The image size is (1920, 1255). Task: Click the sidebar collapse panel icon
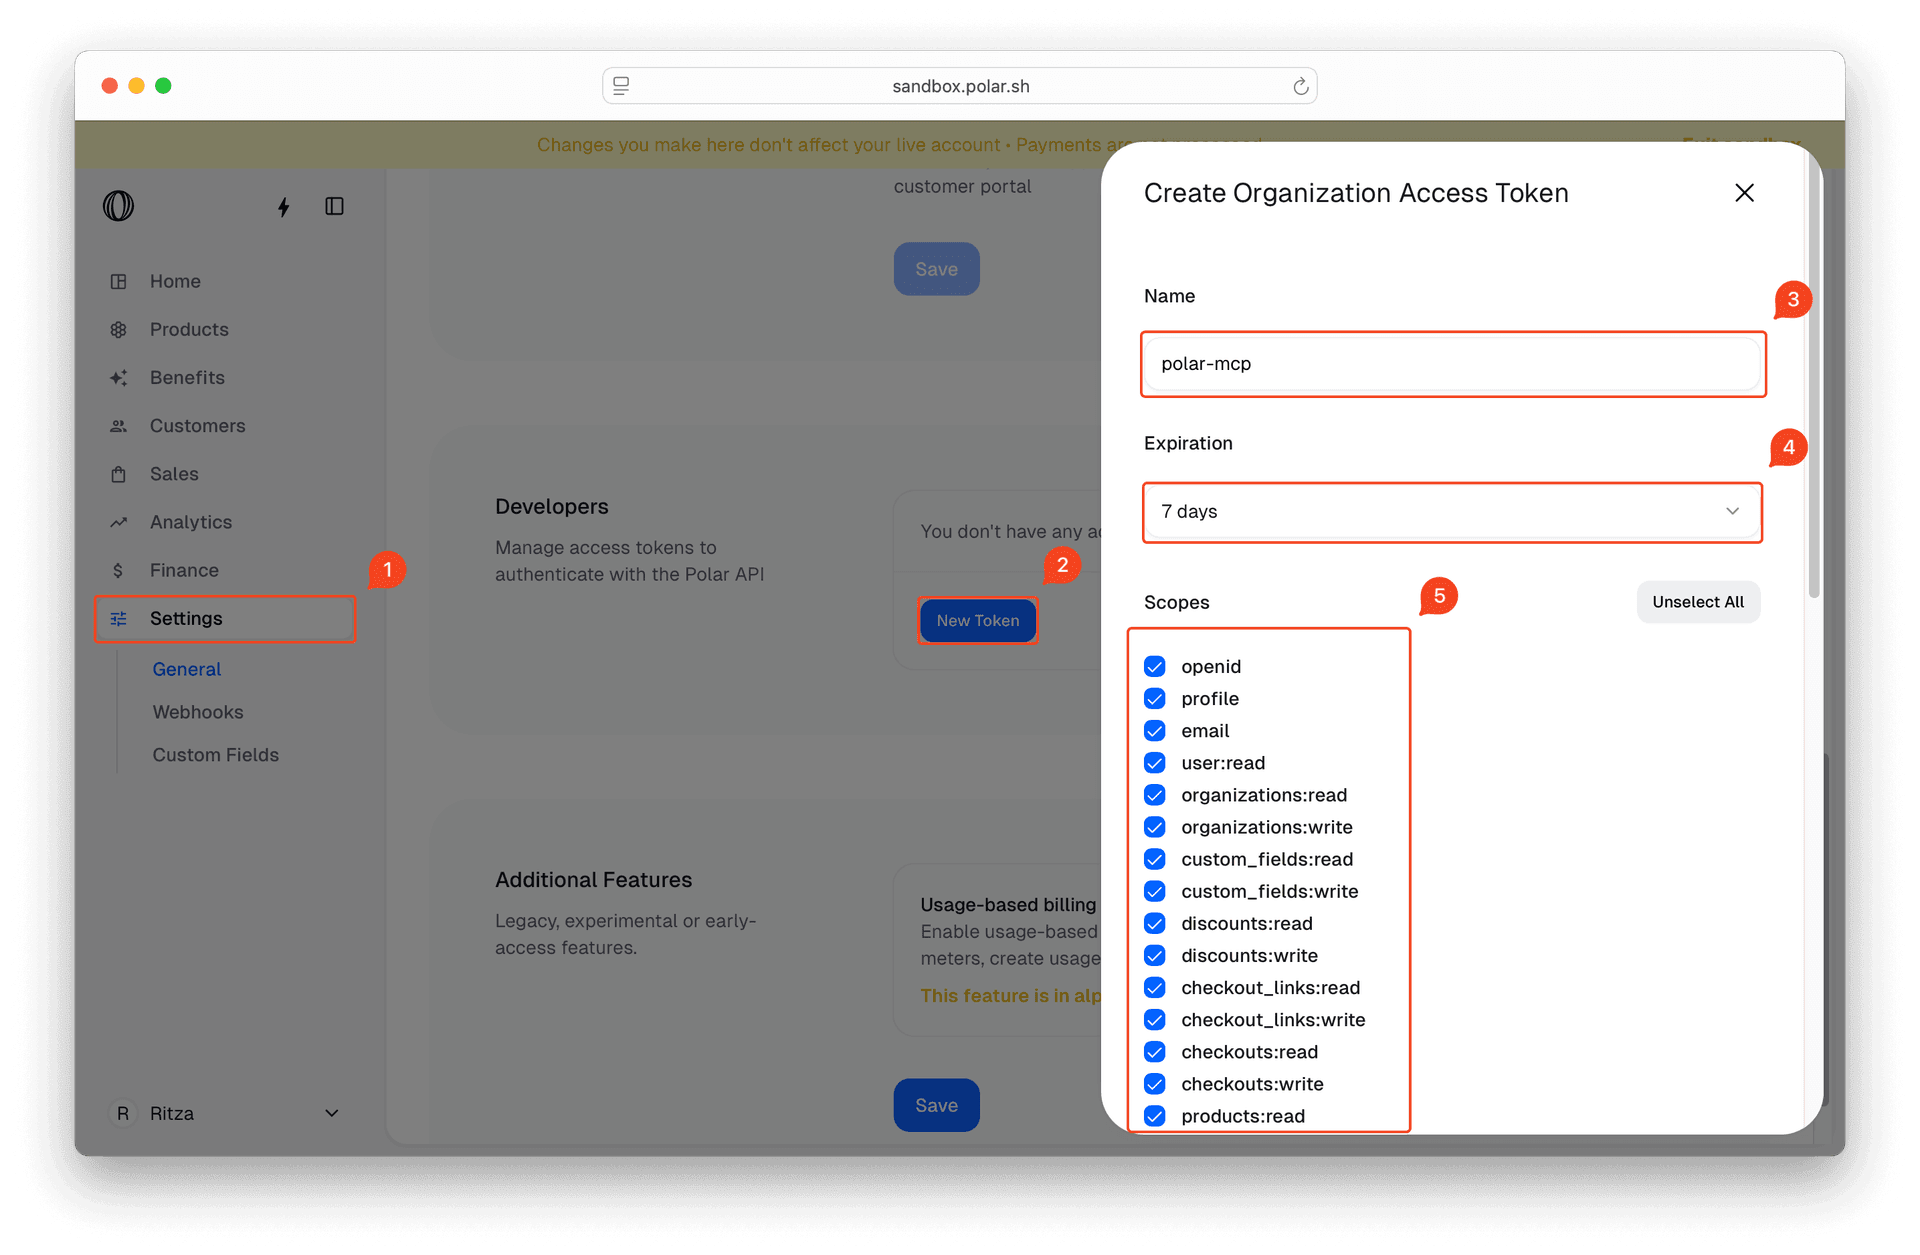(334, 206)
